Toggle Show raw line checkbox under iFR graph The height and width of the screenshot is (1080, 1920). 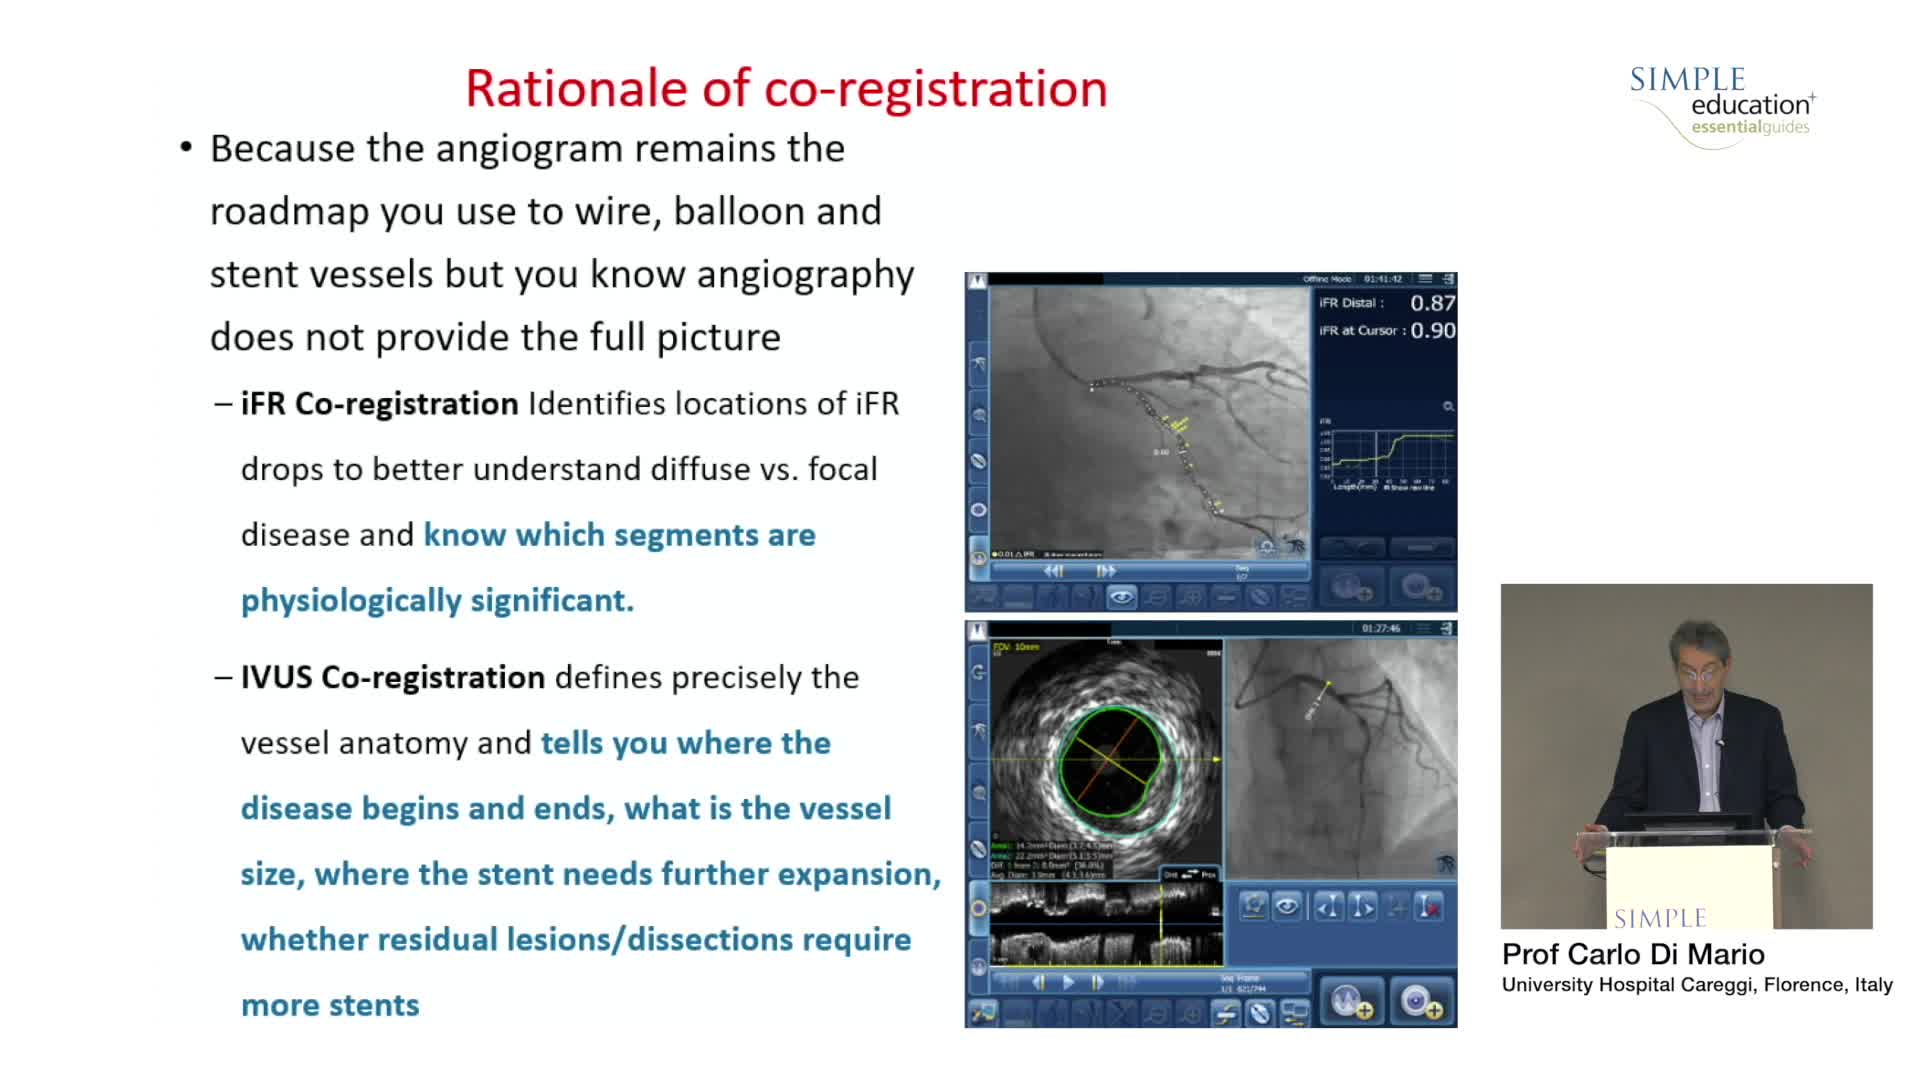click(1386, 488)
